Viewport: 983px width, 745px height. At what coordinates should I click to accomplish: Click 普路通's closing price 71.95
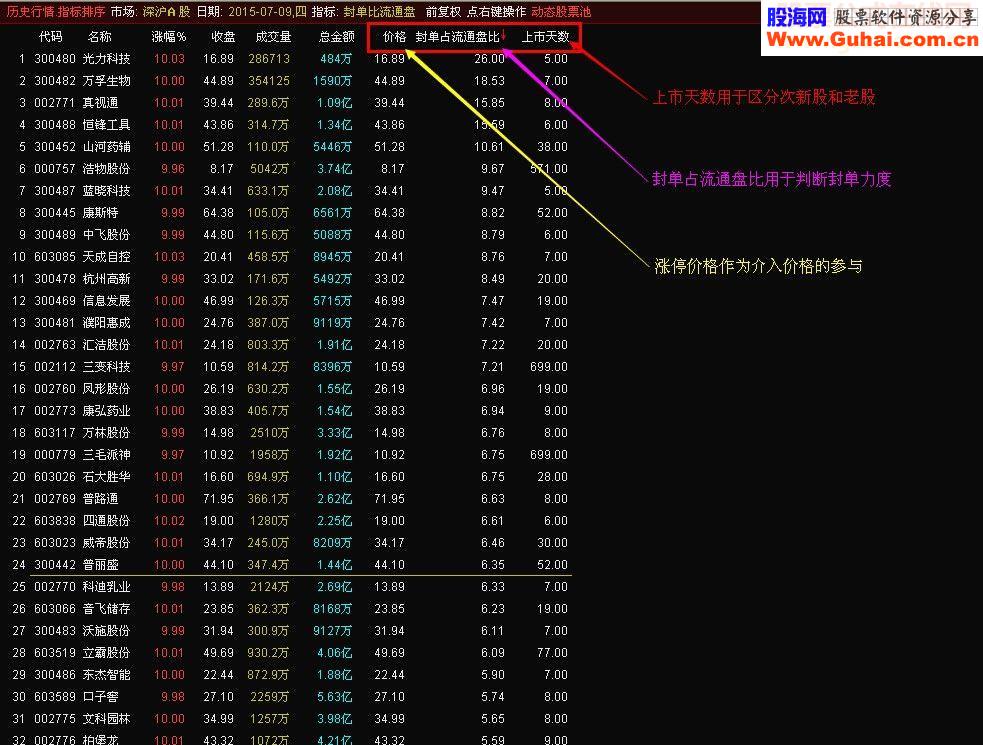click(218, 499)
